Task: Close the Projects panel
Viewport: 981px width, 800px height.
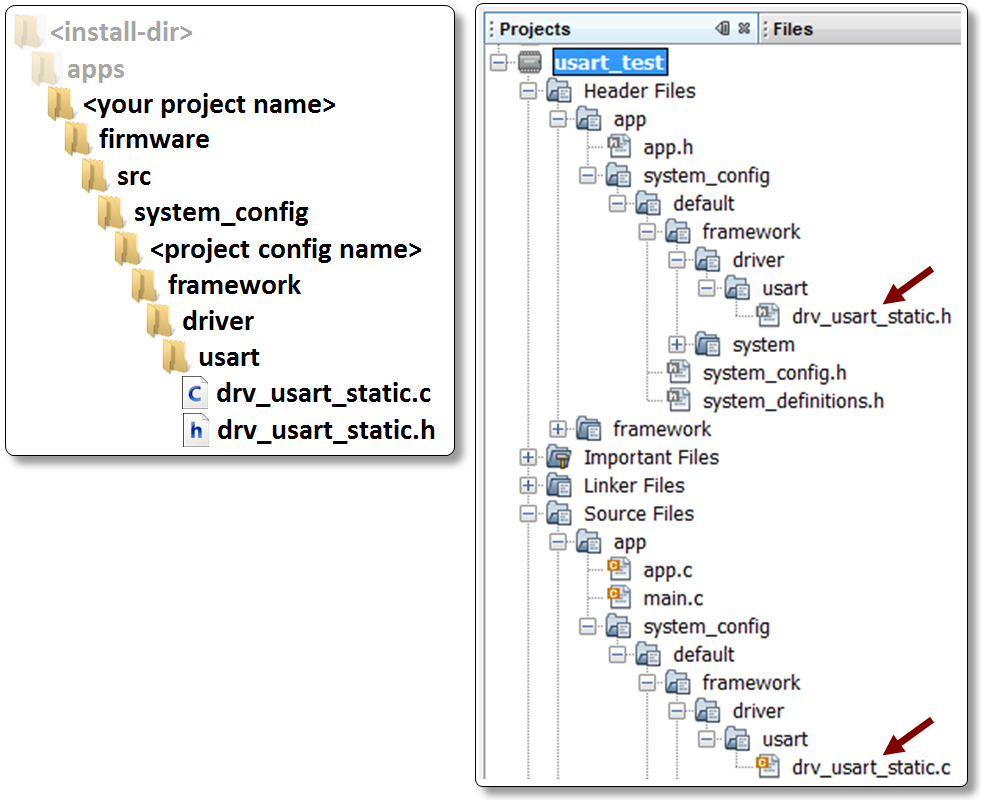Action: coord(742,28)
